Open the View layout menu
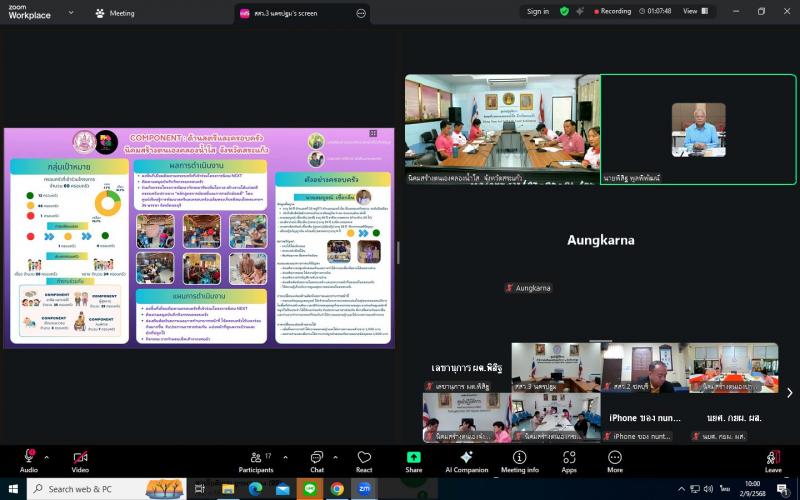Viewport: 800px width, 500px height. 696,11
